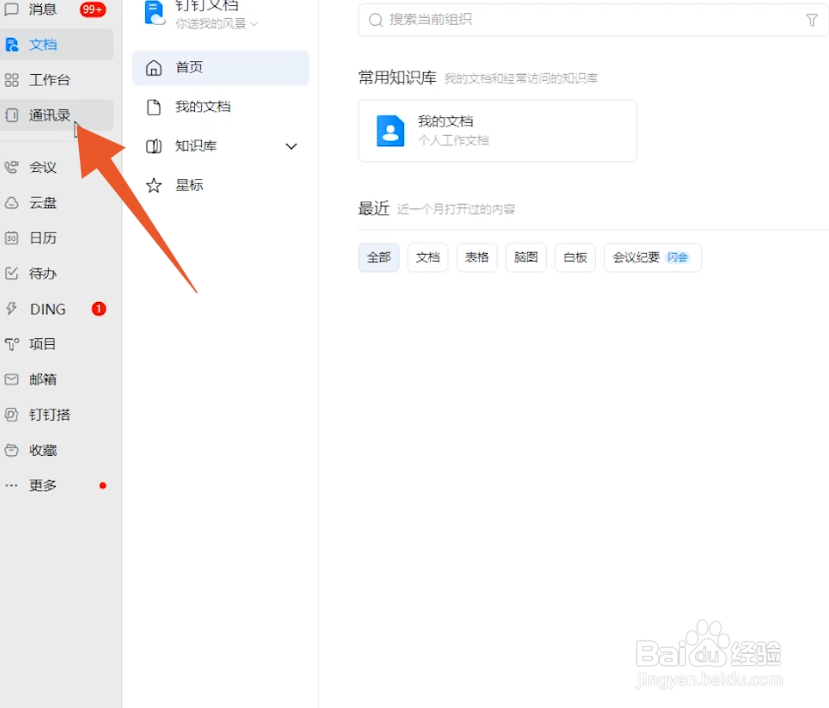
Task: Click the blue 我的文档 card icon
Action: click(x=390, y=131)
